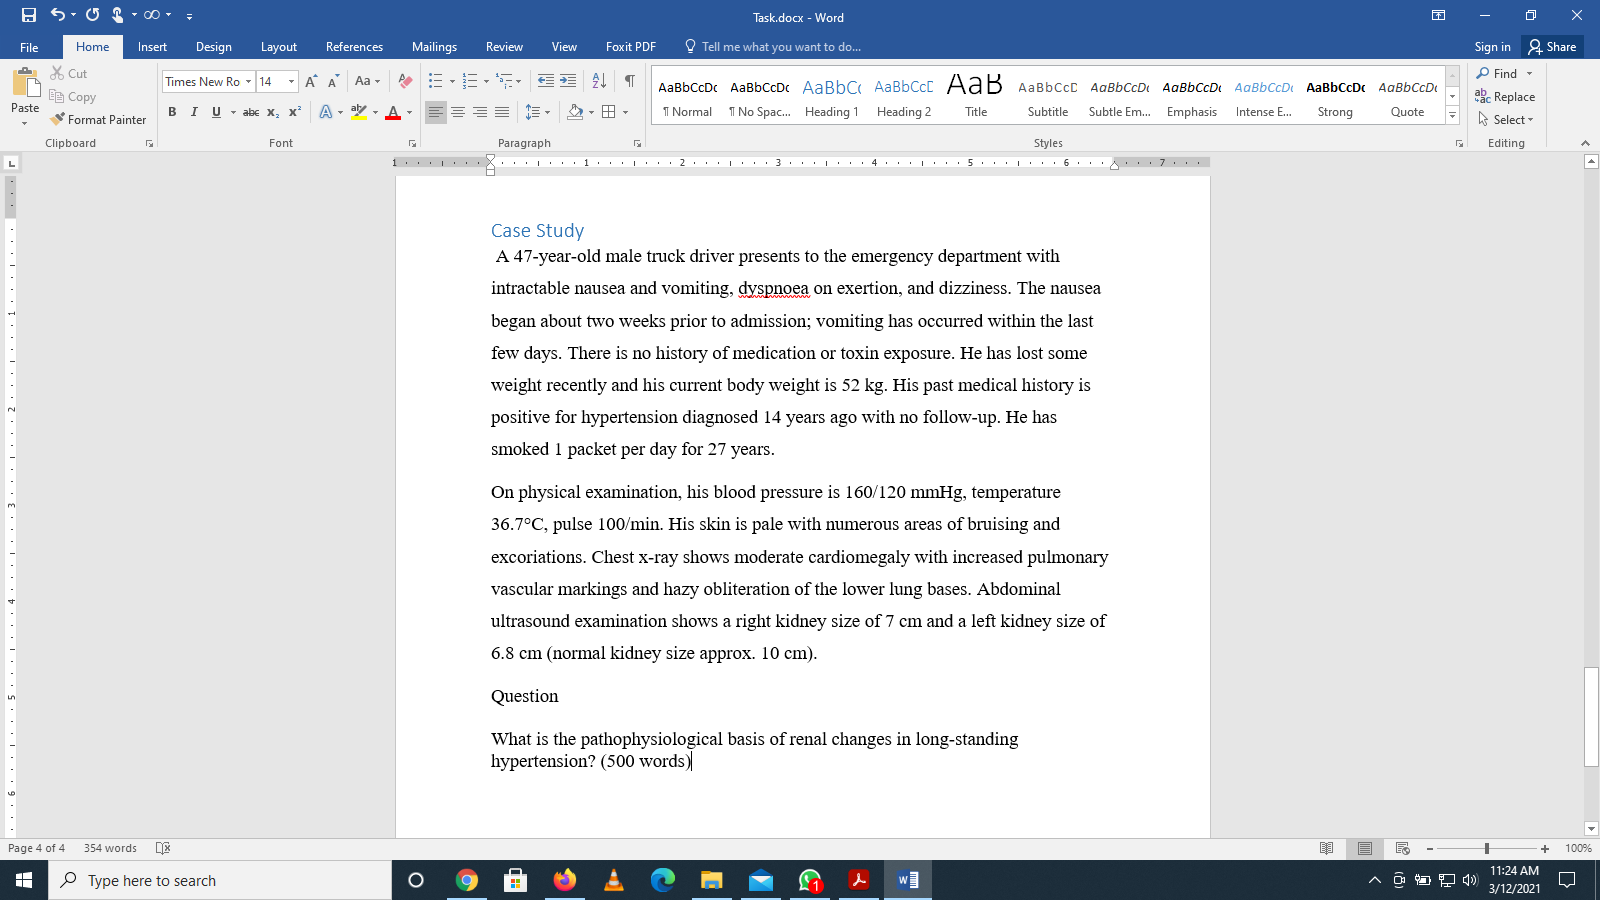The height and width of the screenshot is (900, 1600).
Task: Select the Format Painter tool
Action: tap(97, 119)
